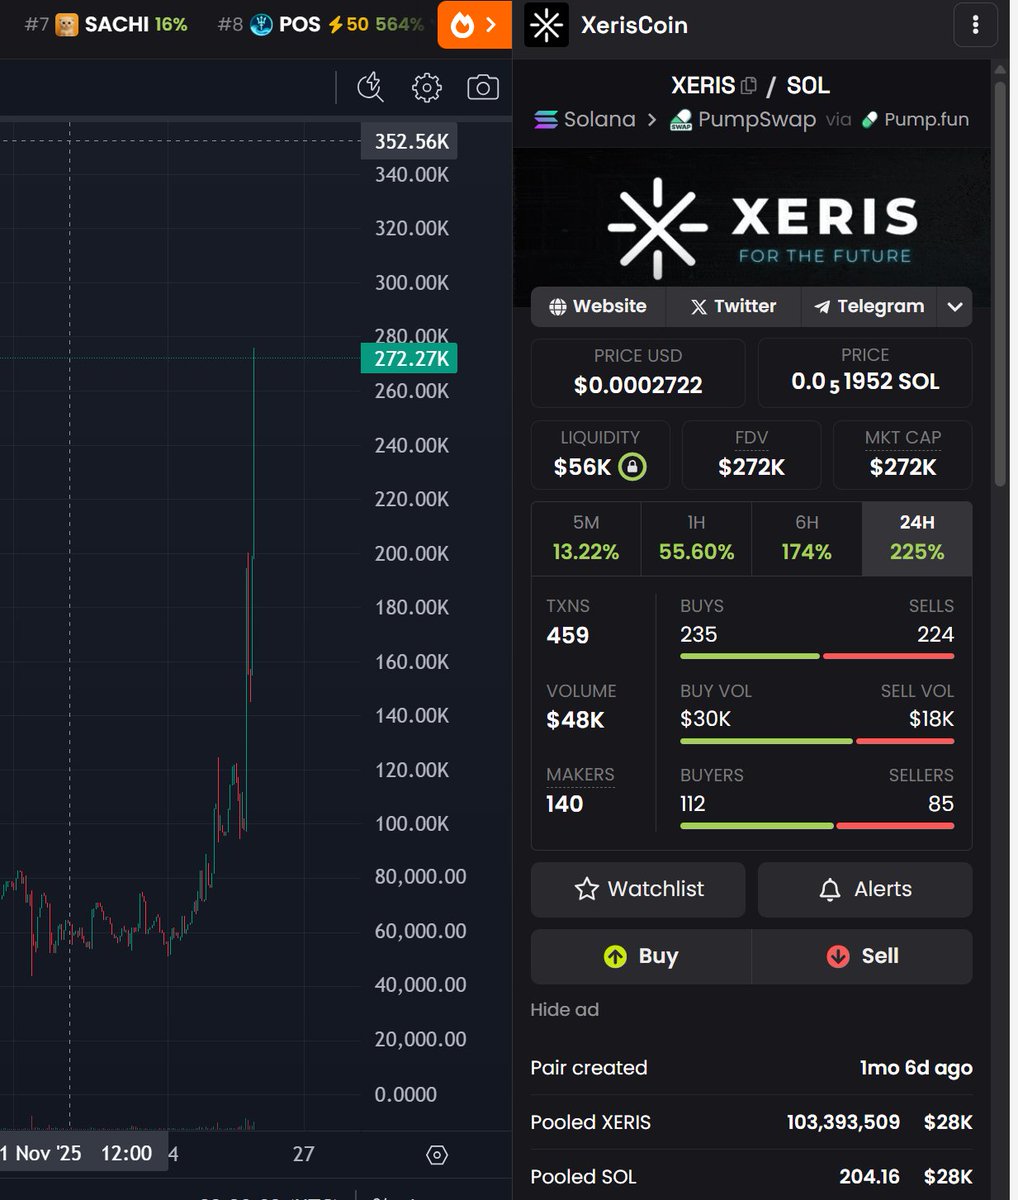Click the Hide ad link

coord(565,1010)
